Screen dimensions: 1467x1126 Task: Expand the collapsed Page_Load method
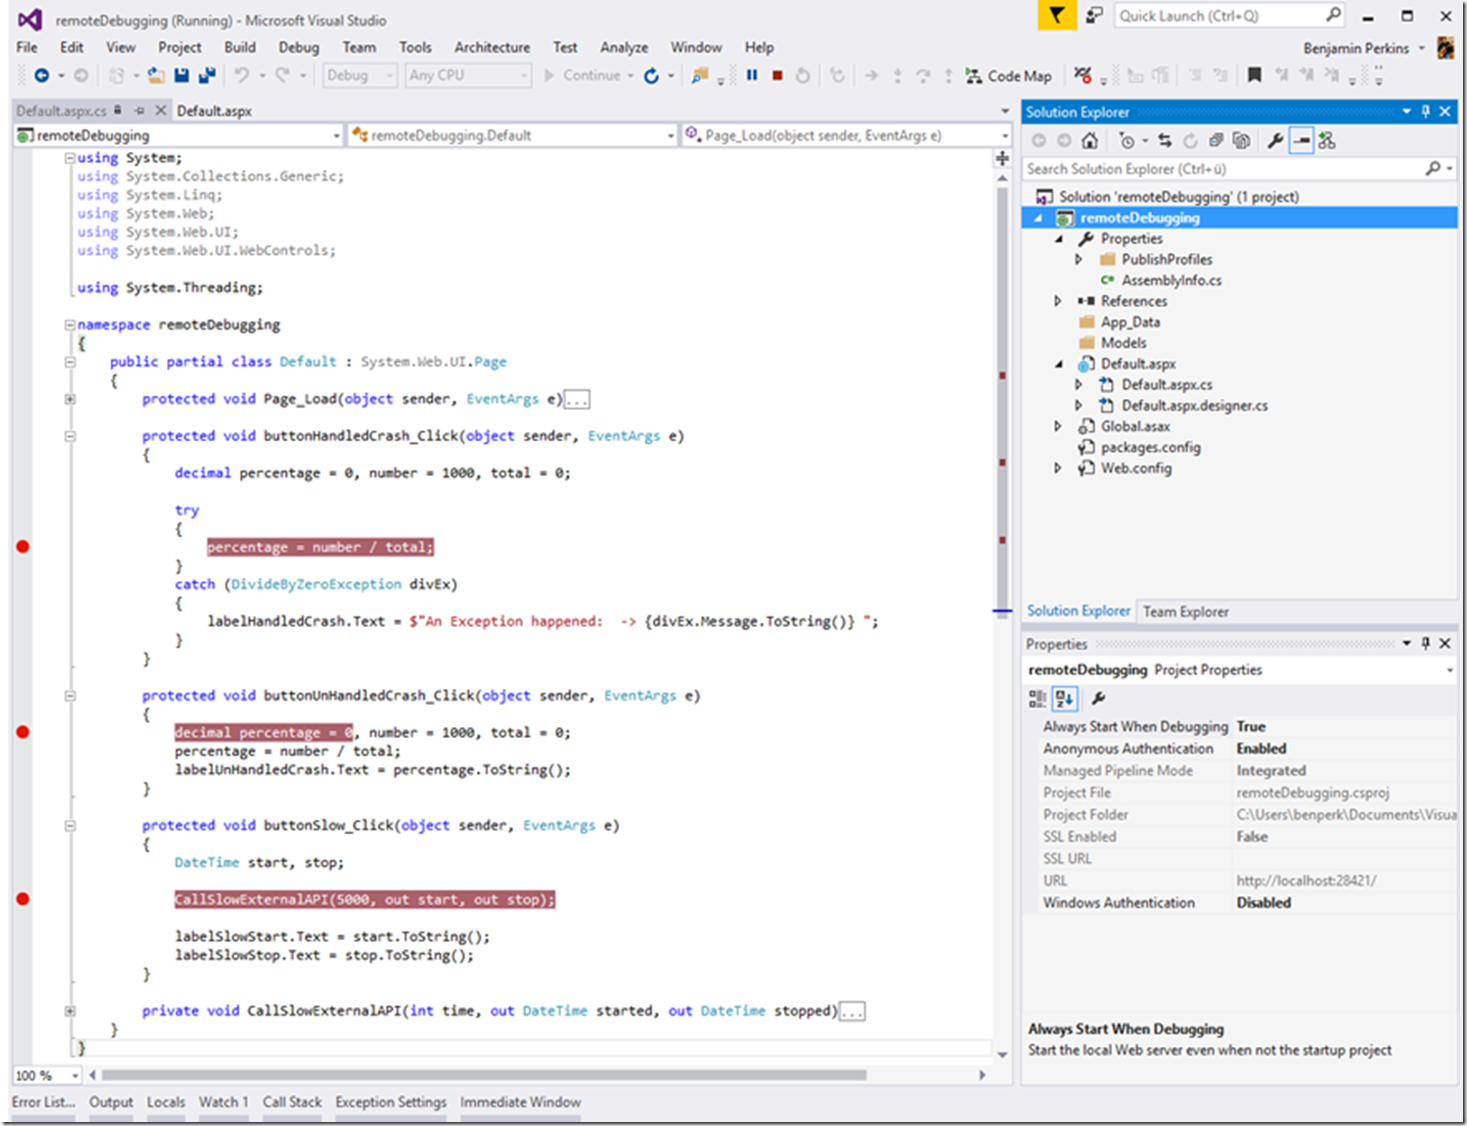[x=70, y=399]
